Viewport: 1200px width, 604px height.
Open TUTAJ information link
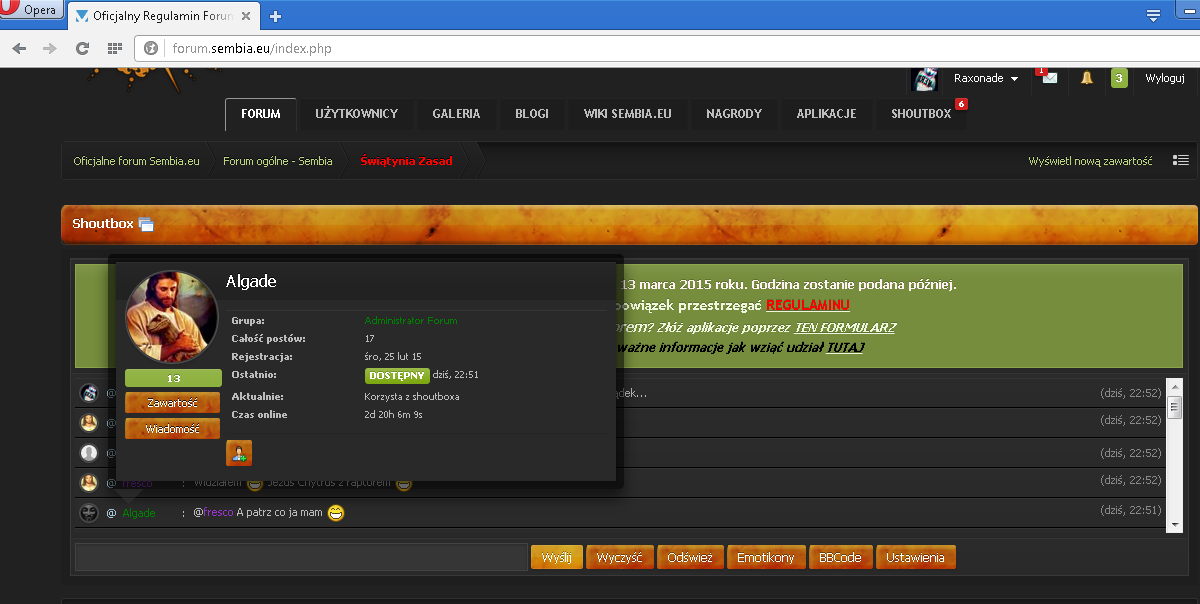click(845, 348)
